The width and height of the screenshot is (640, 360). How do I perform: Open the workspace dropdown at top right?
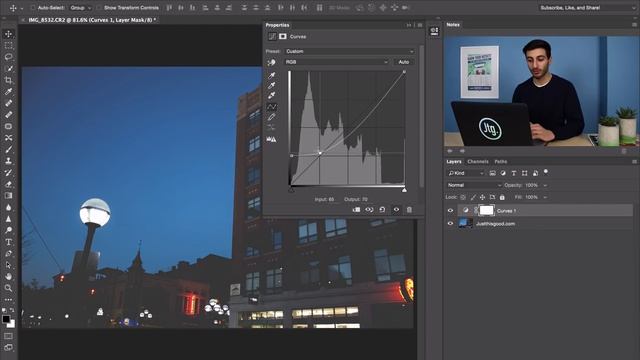(x=587, y=8)
